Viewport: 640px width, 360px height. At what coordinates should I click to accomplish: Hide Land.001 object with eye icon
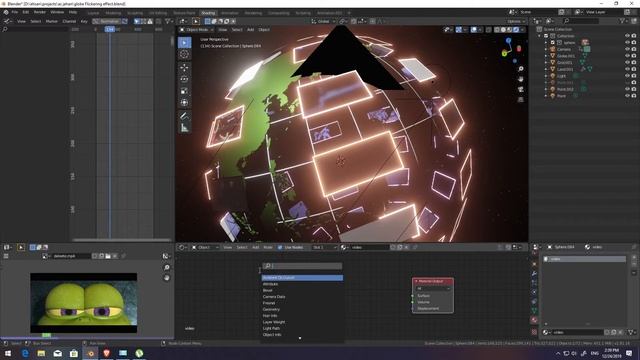627,69
